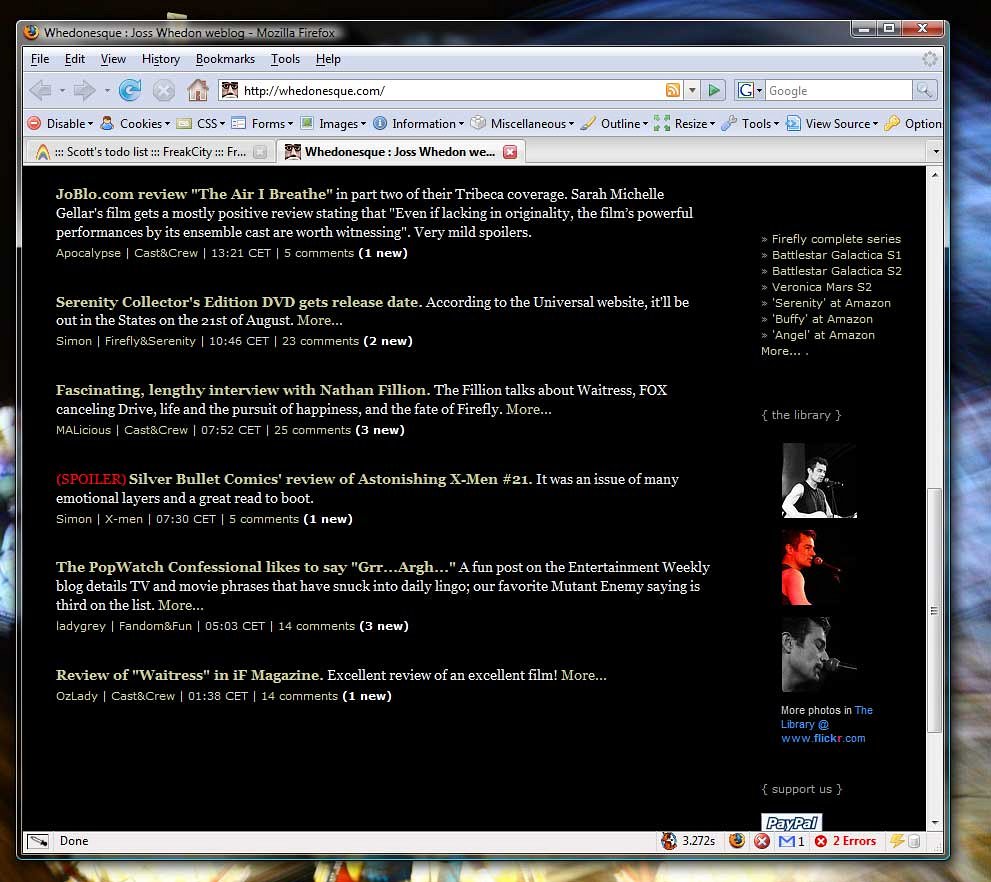Open the search engine selector dropdown
This screenshot has height=882, width=991.
pos(750,91)
